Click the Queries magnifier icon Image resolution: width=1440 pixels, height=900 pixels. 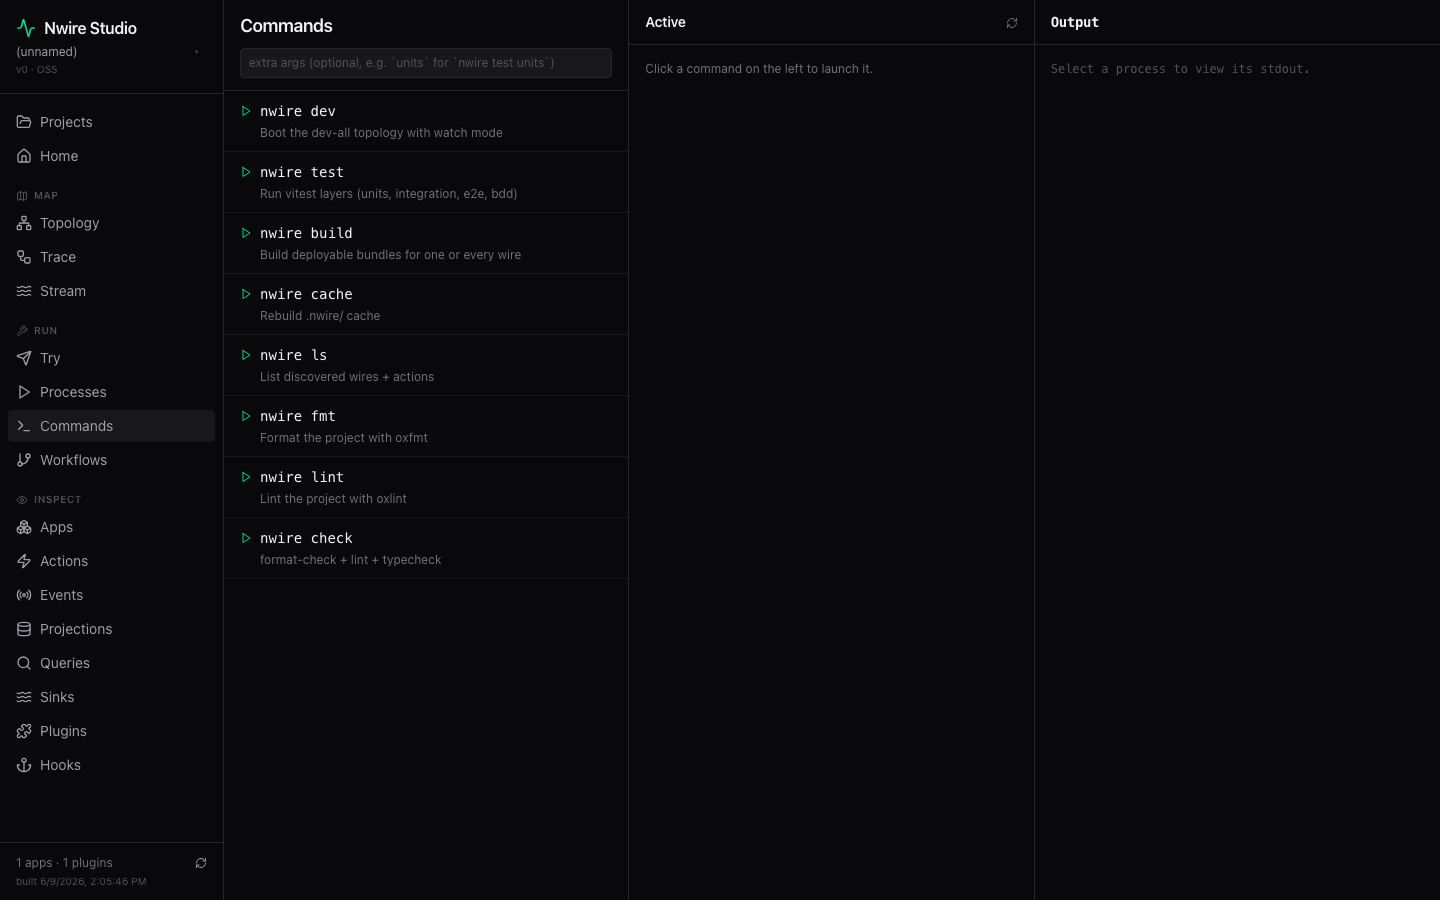pyautogui.click(x=24, y=663)
